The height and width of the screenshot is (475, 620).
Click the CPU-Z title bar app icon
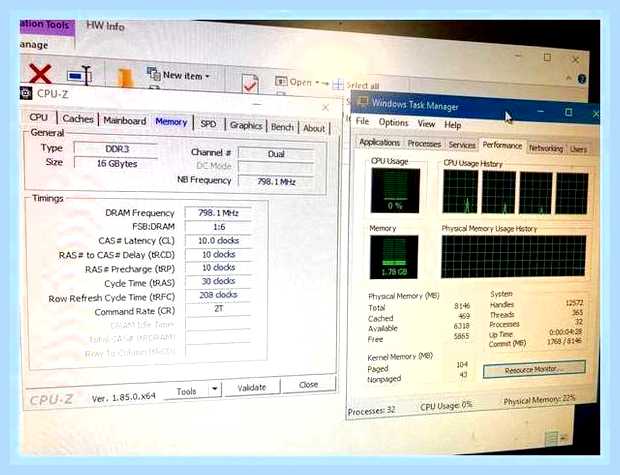point(26,93)
